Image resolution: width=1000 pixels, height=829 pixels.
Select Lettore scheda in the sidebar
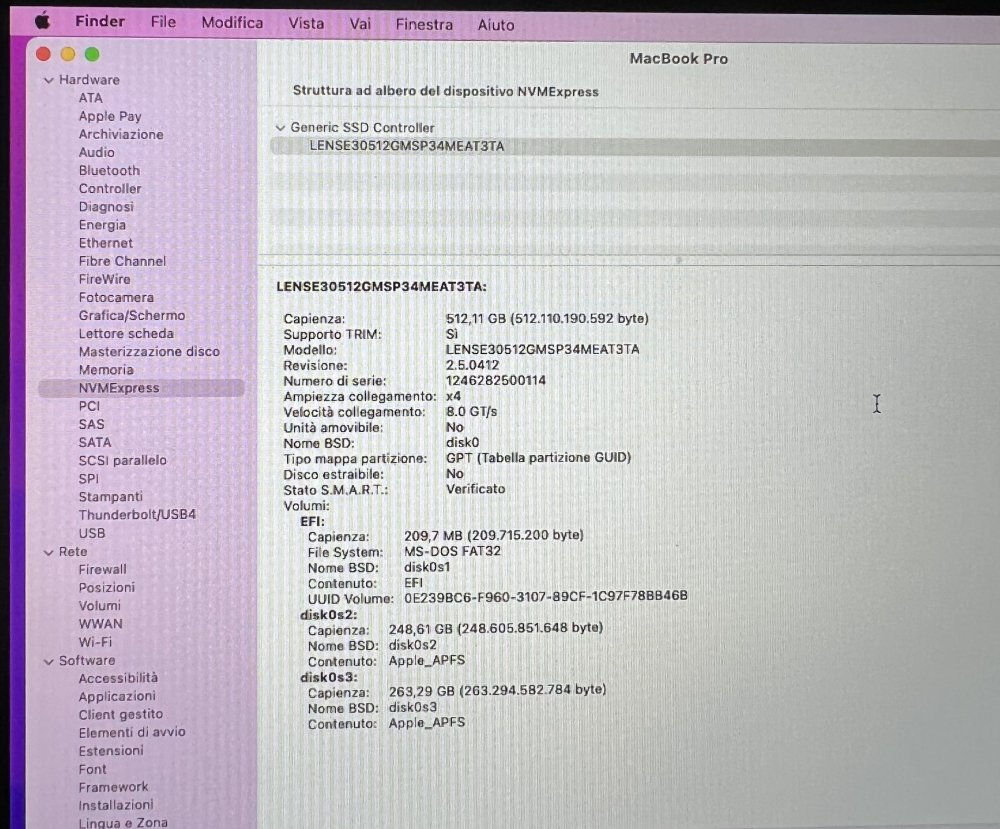(126, 333)
